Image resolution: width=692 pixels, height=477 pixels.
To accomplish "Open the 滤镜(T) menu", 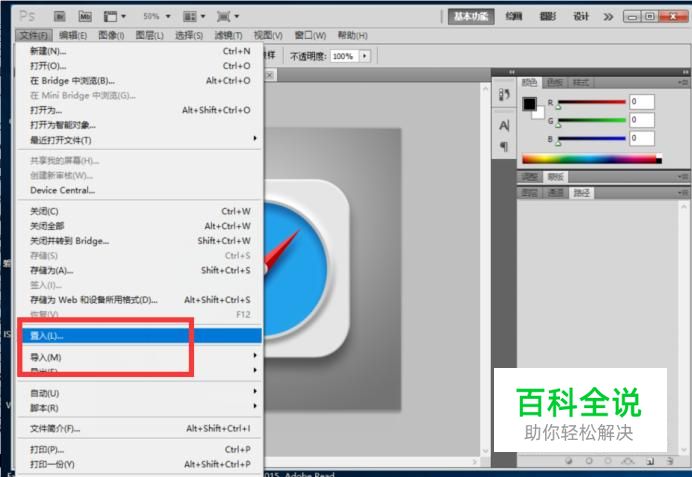I will 228,35.
